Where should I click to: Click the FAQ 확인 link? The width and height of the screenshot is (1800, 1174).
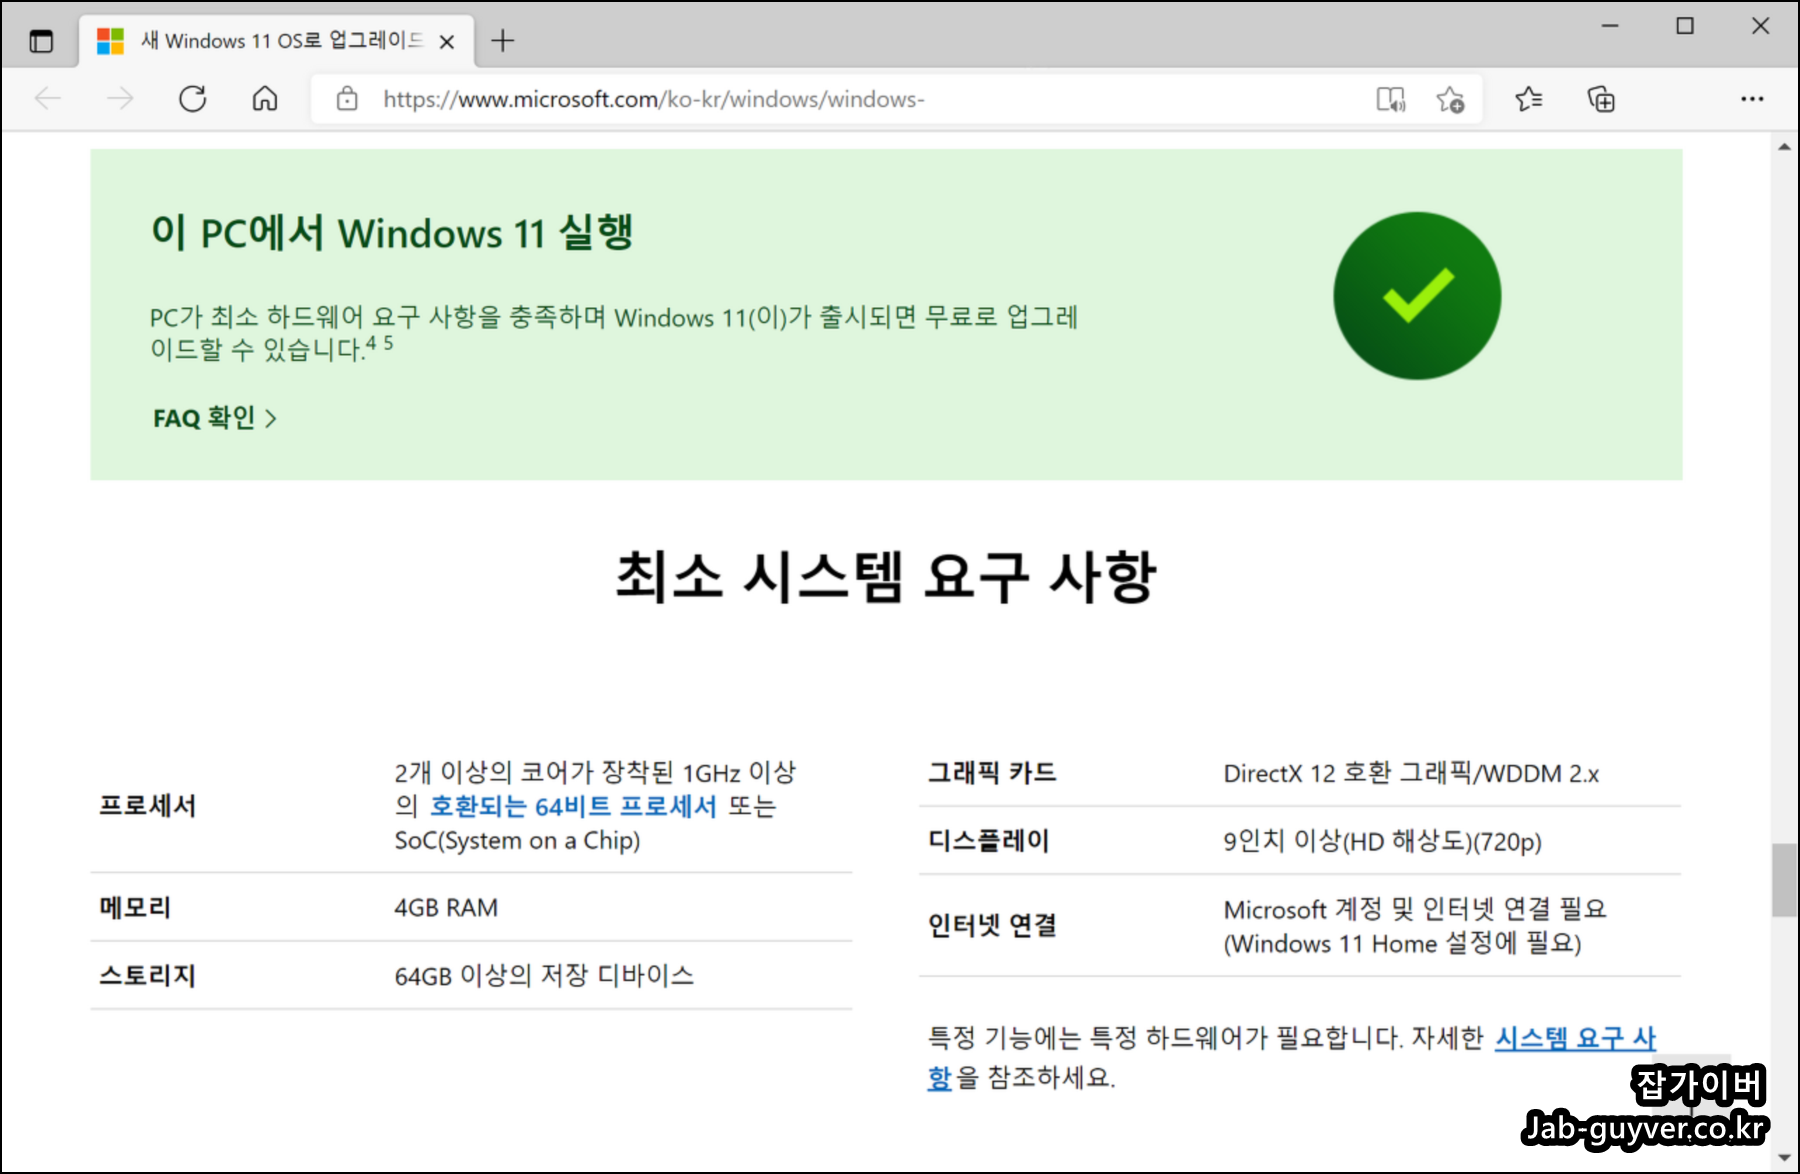tap(214, 418)
